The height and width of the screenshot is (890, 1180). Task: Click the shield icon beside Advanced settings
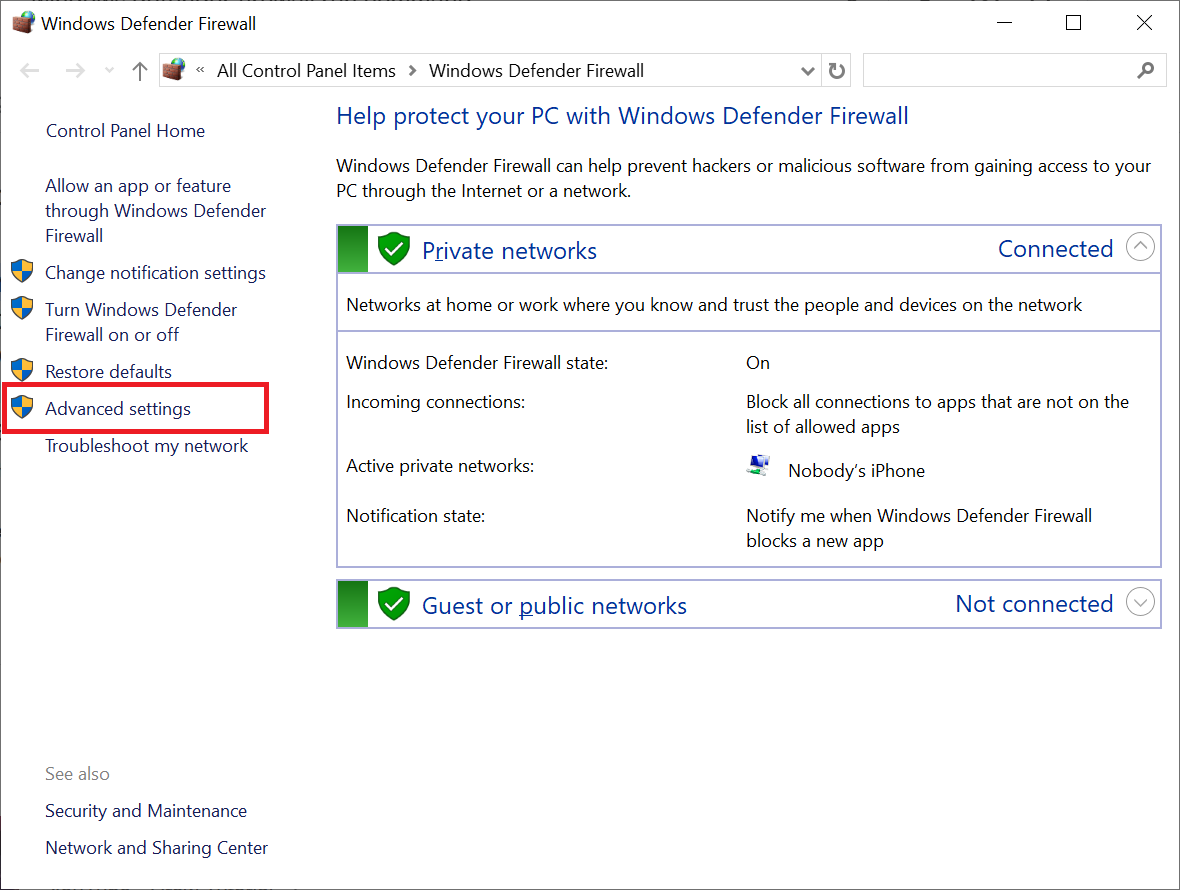click(22, 408)
